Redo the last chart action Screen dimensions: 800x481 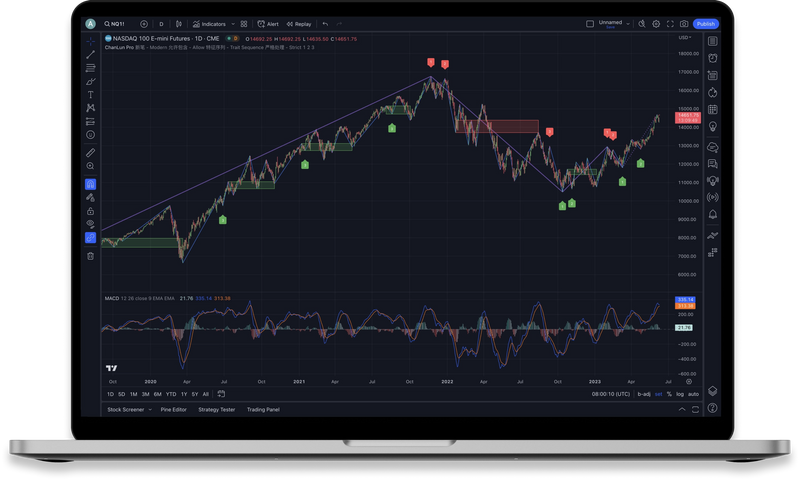click(x=339, y=24)
